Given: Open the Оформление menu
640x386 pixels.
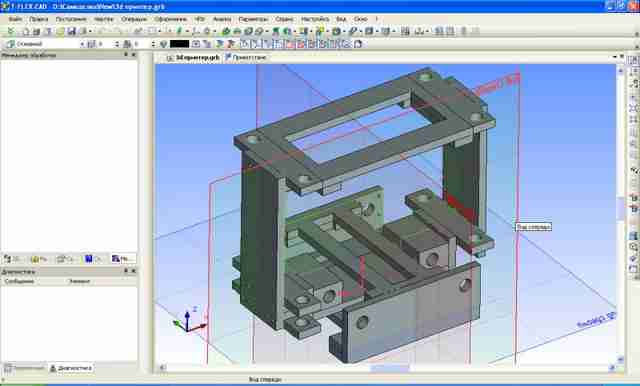Looking at the screenshot, I should pyautogui.click(x=170, y=19).
